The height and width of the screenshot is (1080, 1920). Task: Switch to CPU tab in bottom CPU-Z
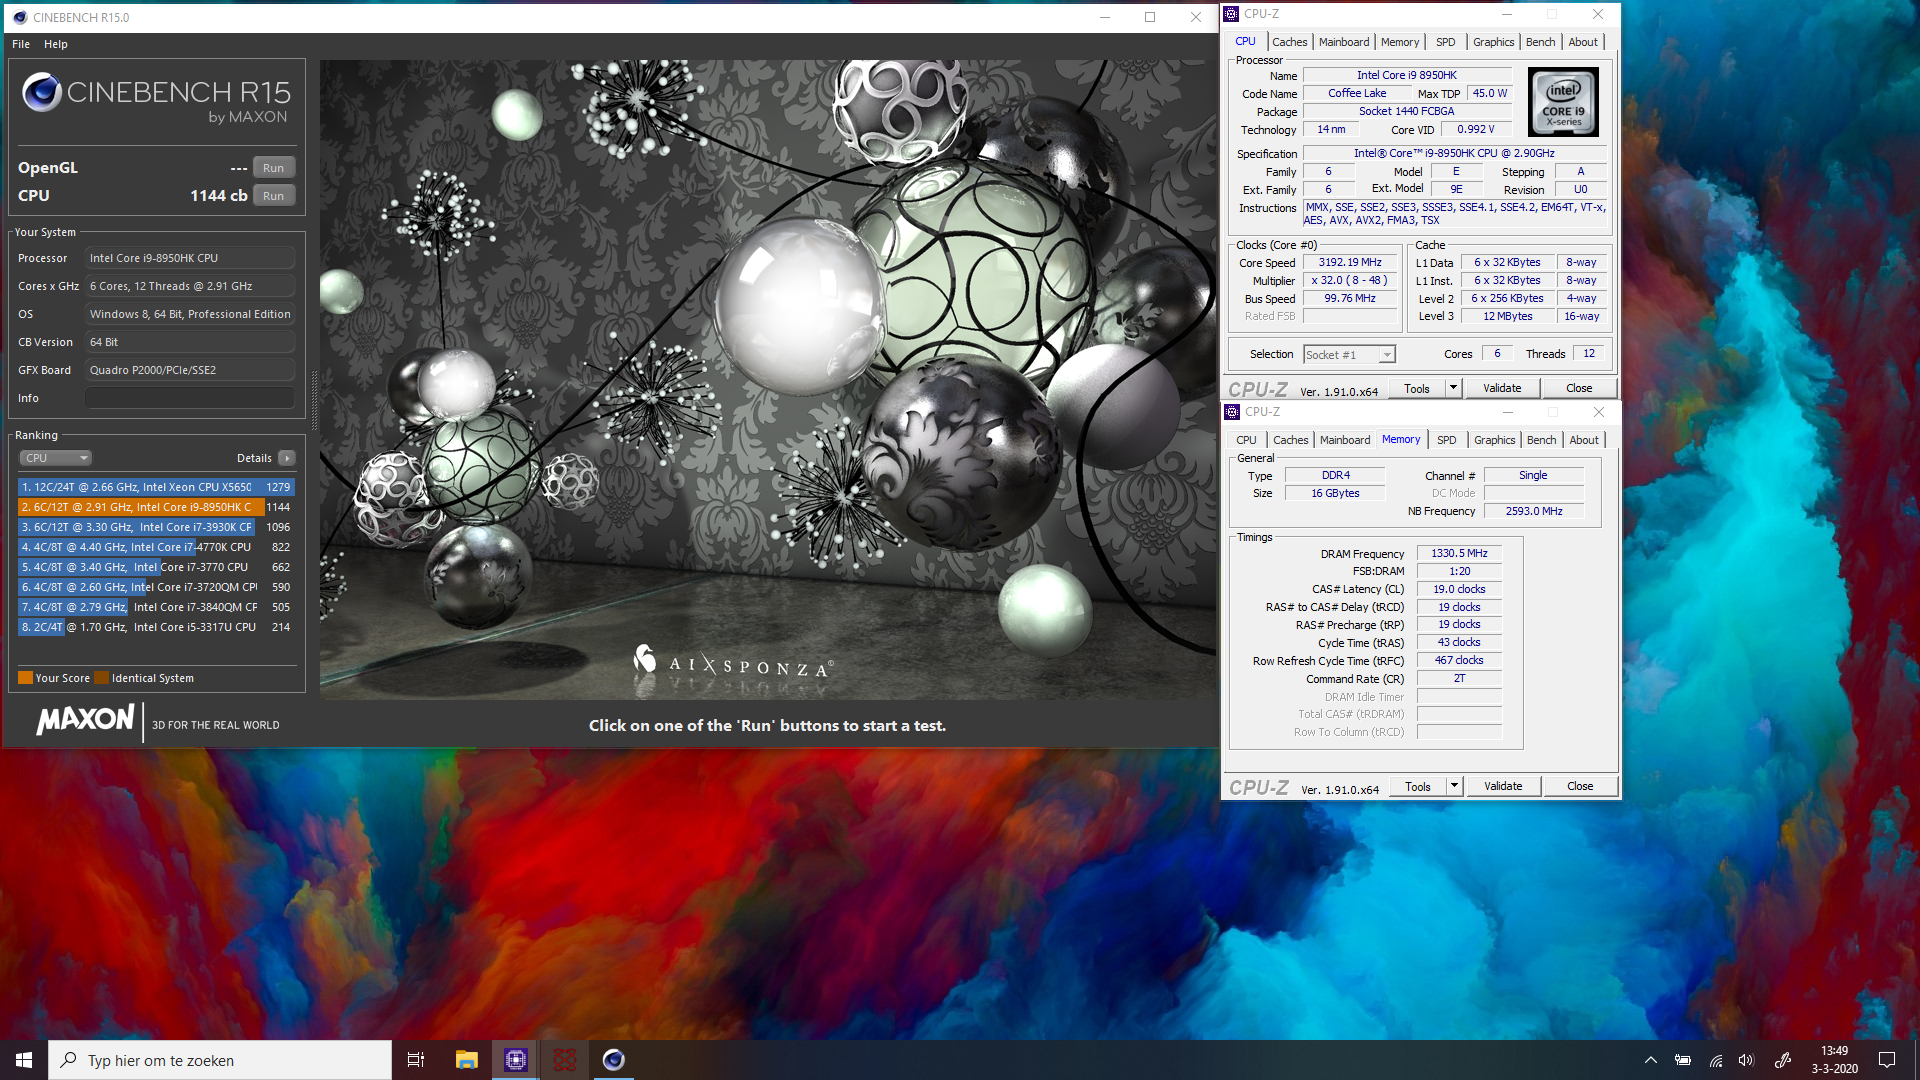1246,440
